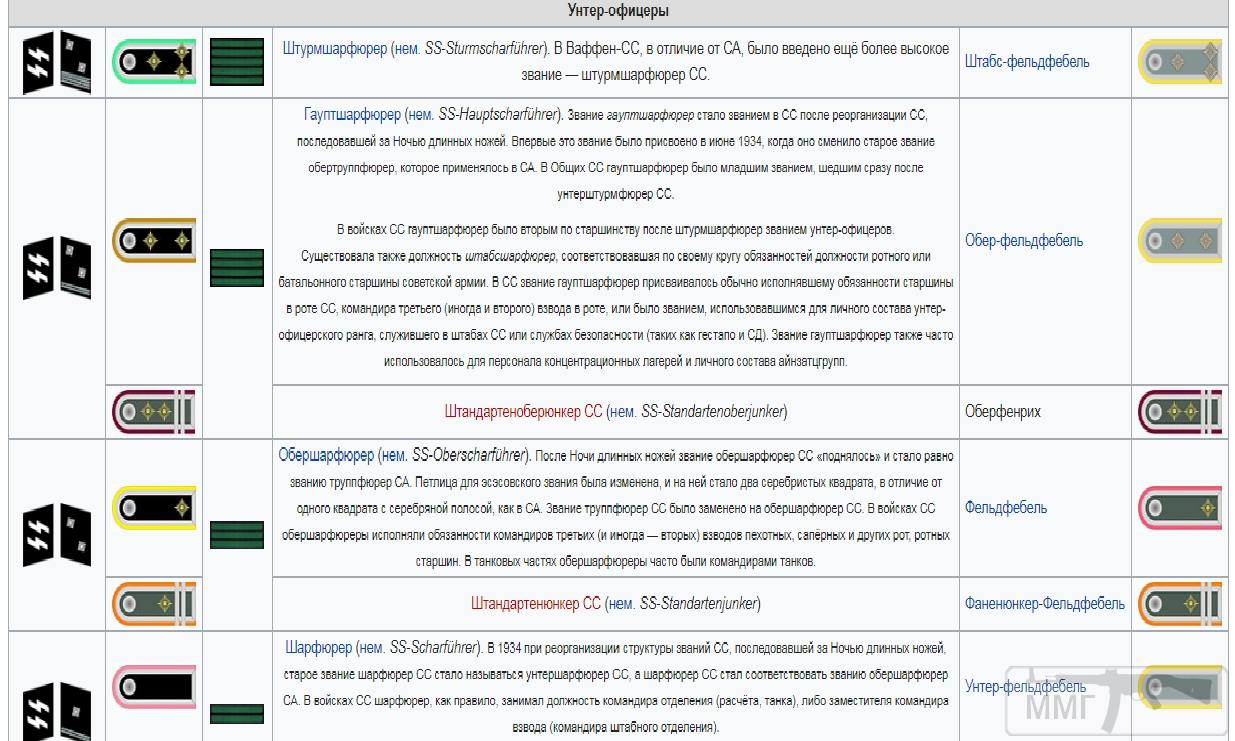Open the Шарфюрер SS shoulder strap image

(154, 686)
